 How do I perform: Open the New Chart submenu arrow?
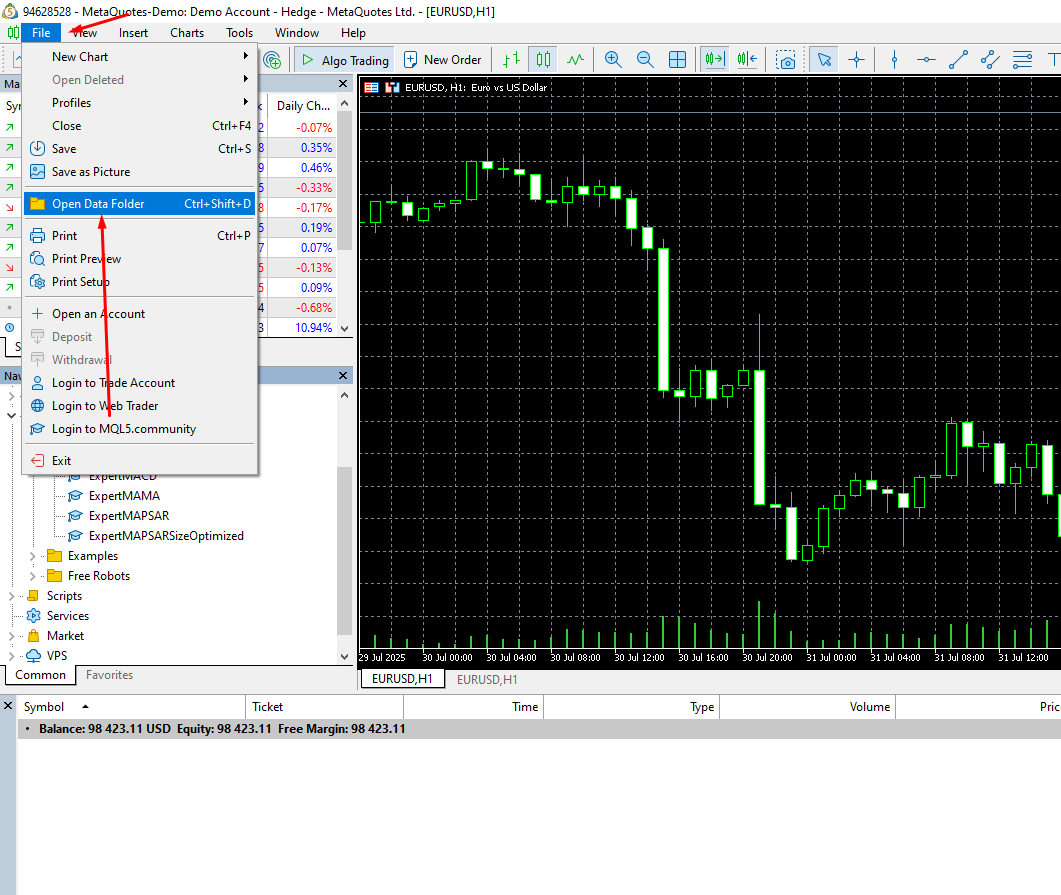click(245, 57)
